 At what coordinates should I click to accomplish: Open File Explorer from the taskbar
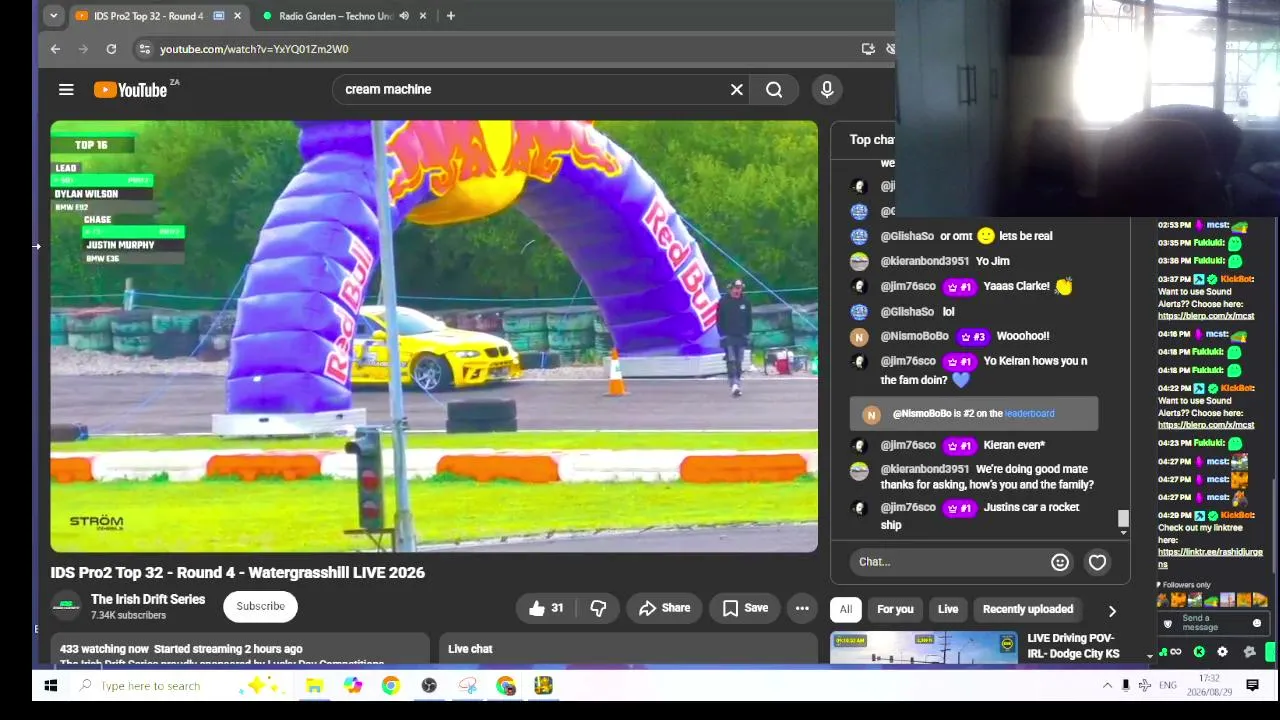[x=314, y=686]
